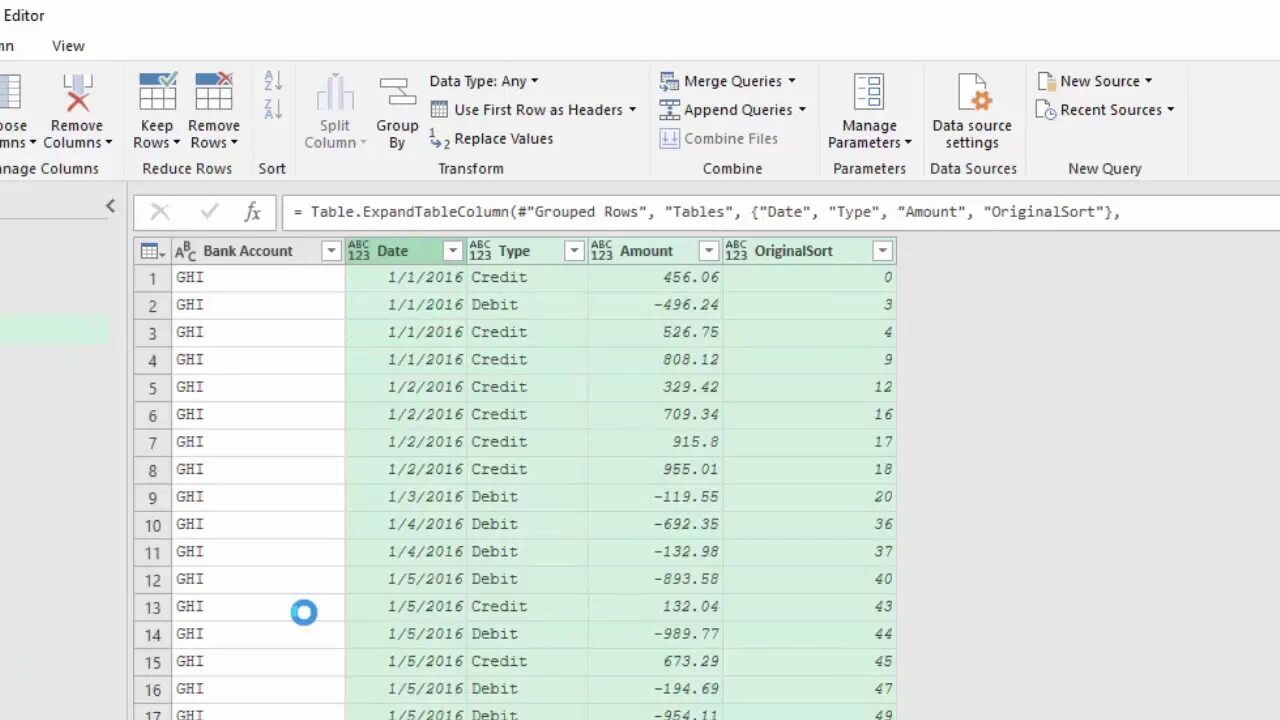Click OriginalSort cell 47
Image resolution: width=1280 pixels, height=720 pixels.
coord(810,689)
